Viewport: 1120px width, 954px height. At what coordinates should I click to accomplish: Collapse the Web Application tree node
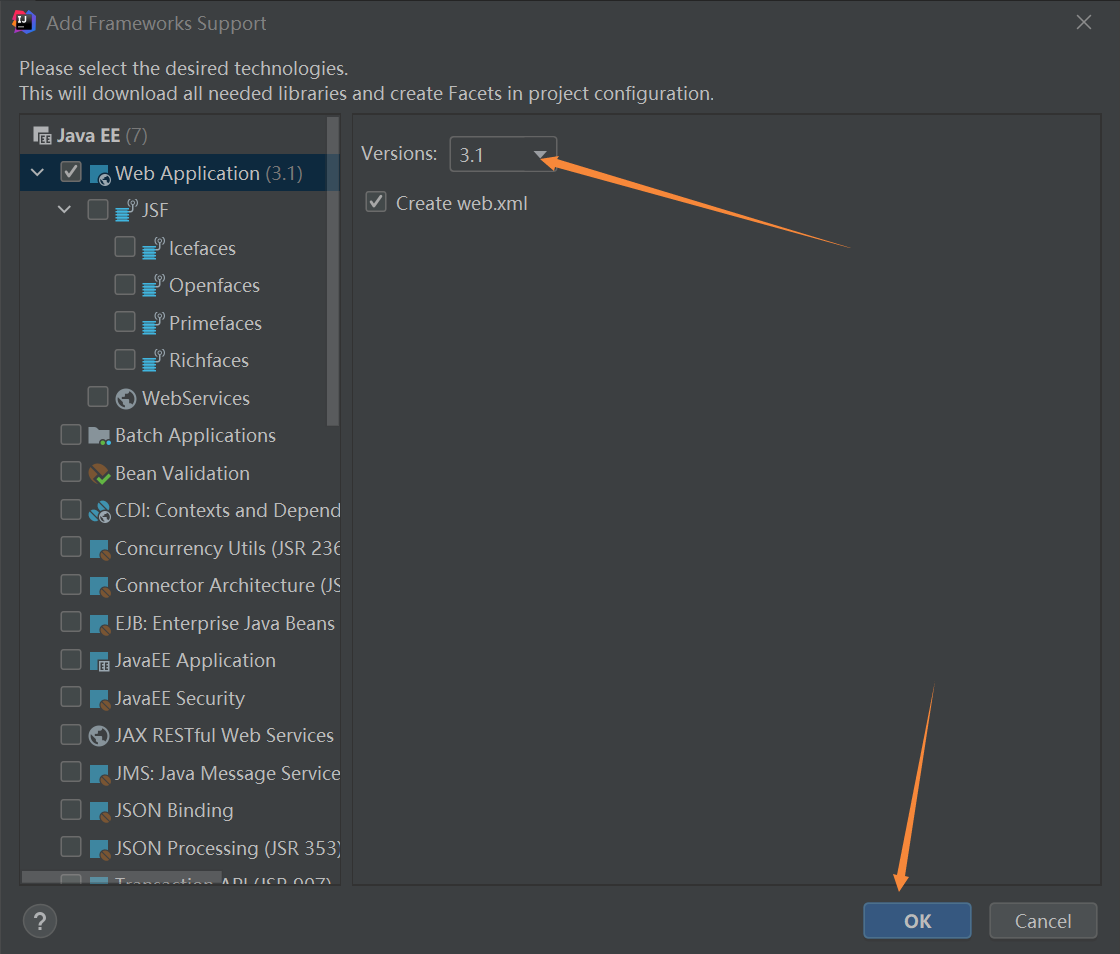point(38,172)
